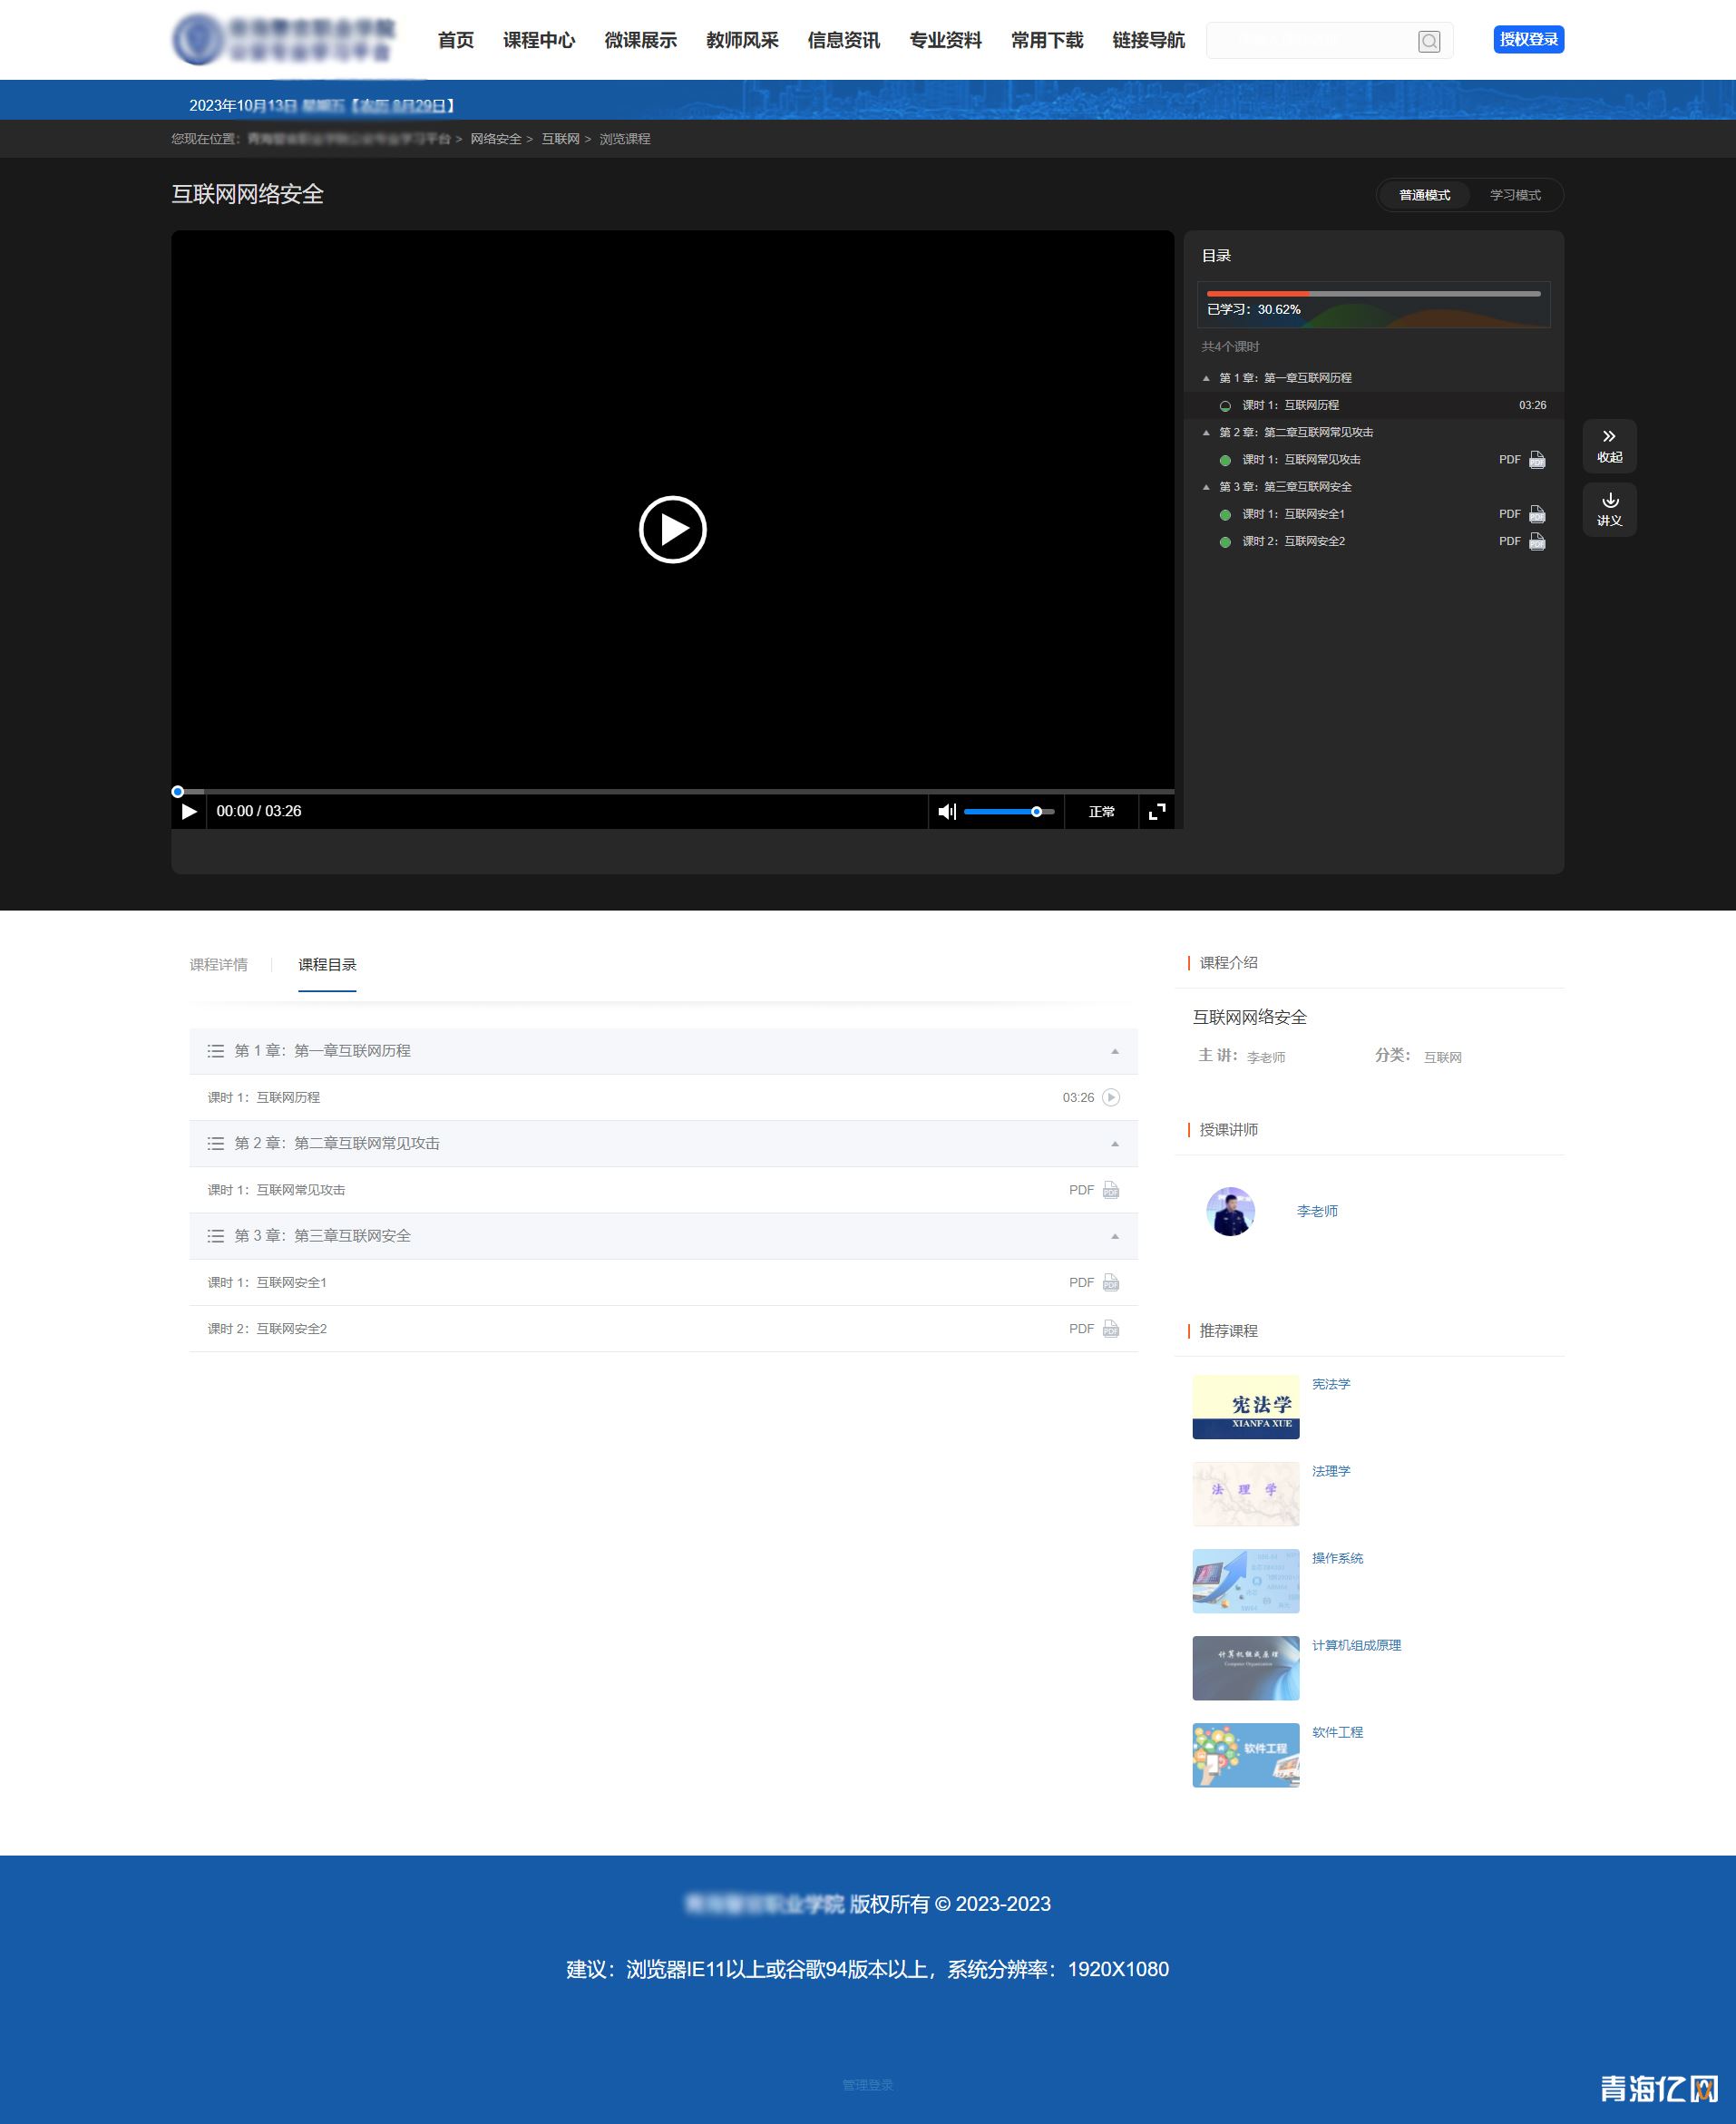Download handout via the 讲义 icon
The image size is (1736, 2124).
coord(1608,509)
